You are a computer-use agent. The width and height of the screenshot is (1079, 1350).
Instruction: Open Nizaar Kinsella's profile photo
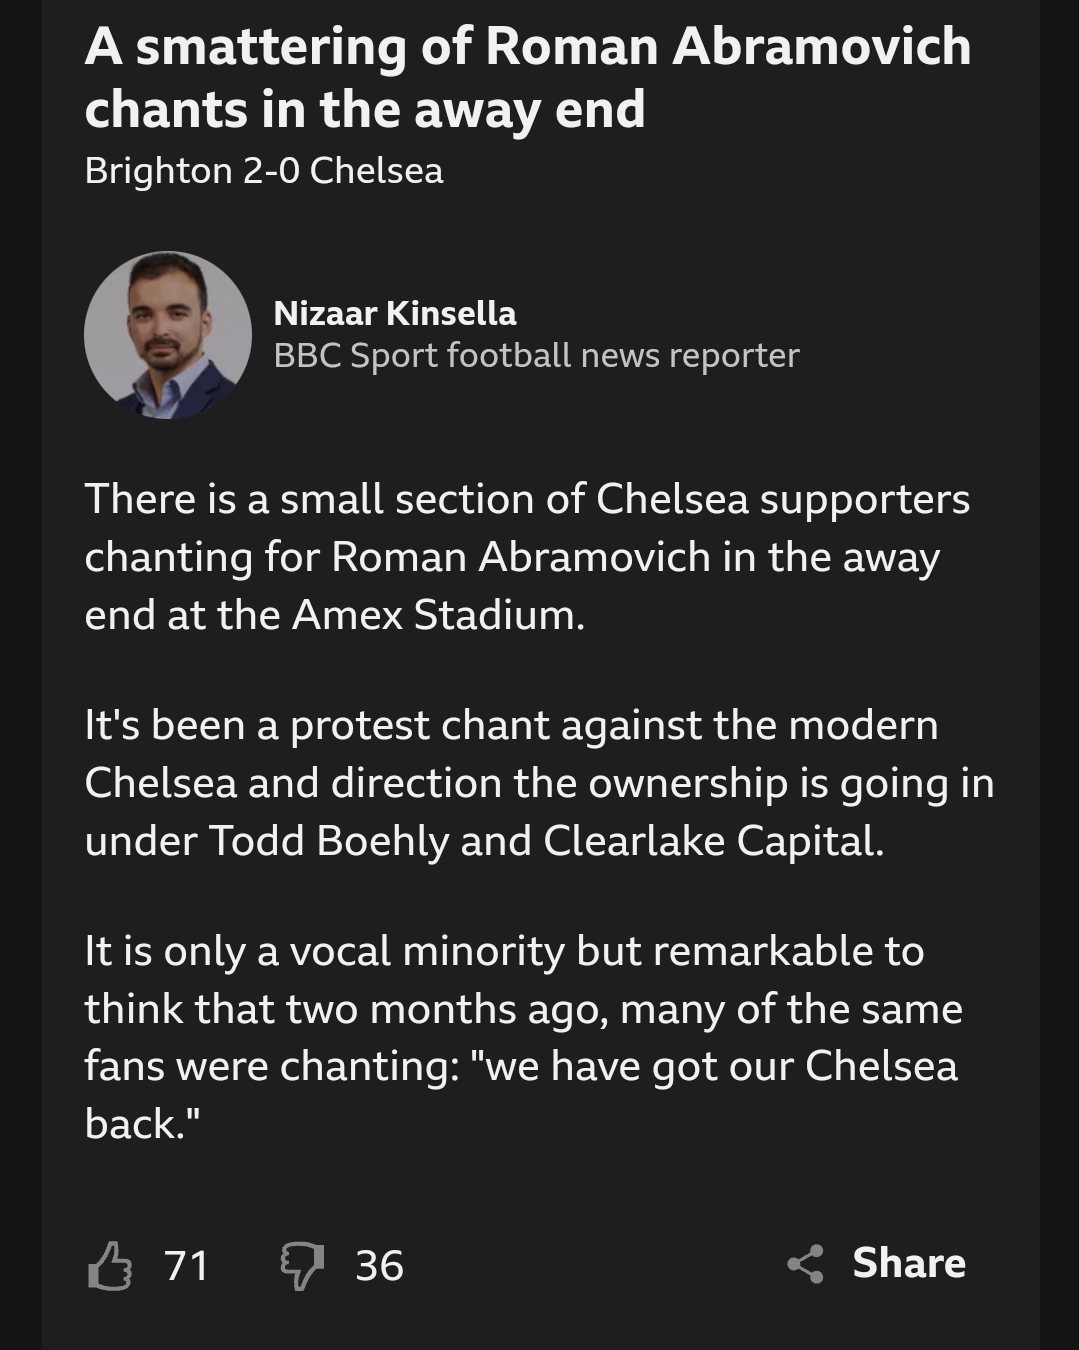tap(168, 335)
